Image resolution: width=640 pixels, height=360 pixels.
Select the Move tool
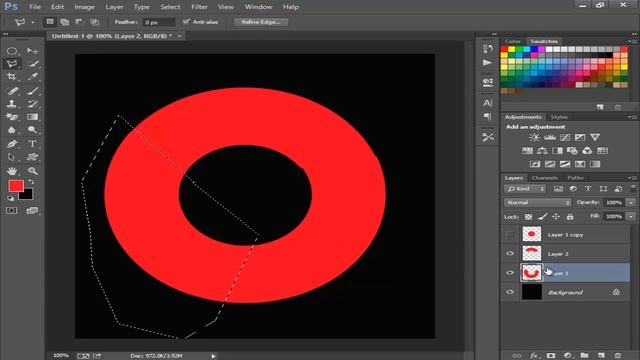(x=32, y=51)
